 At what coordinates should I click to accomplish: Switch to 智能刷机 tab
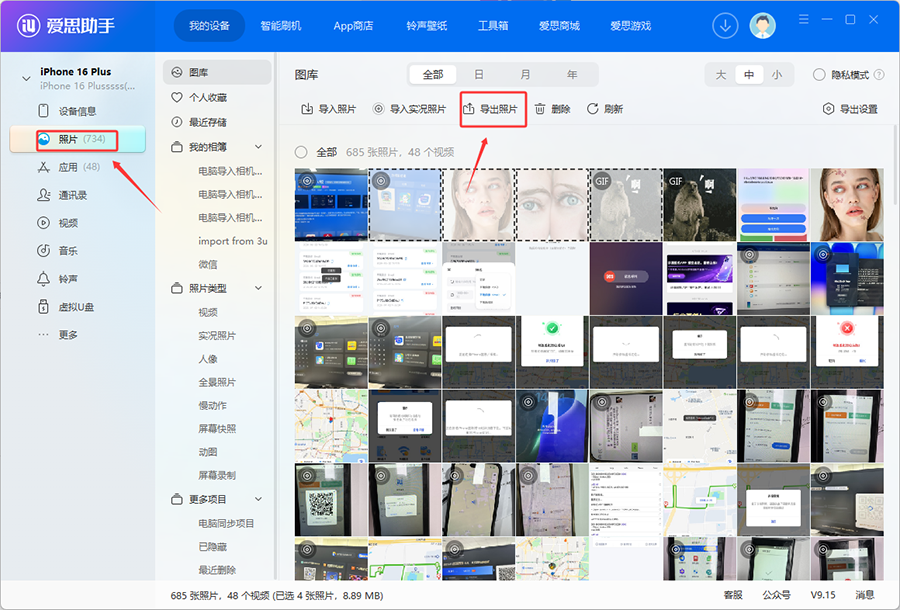click(x=281, y=26)
